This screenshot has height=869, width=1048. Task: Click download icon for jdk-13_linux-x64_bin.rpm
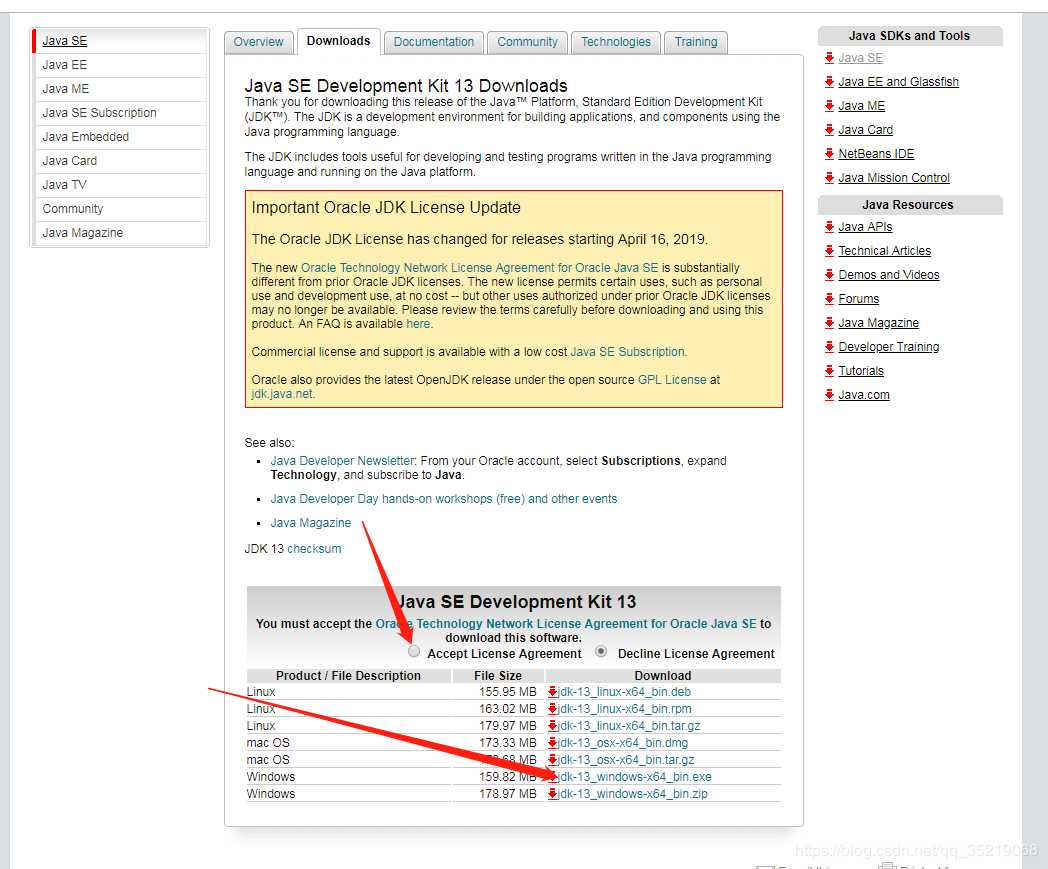pyautogui.click(x=553, y=709)
